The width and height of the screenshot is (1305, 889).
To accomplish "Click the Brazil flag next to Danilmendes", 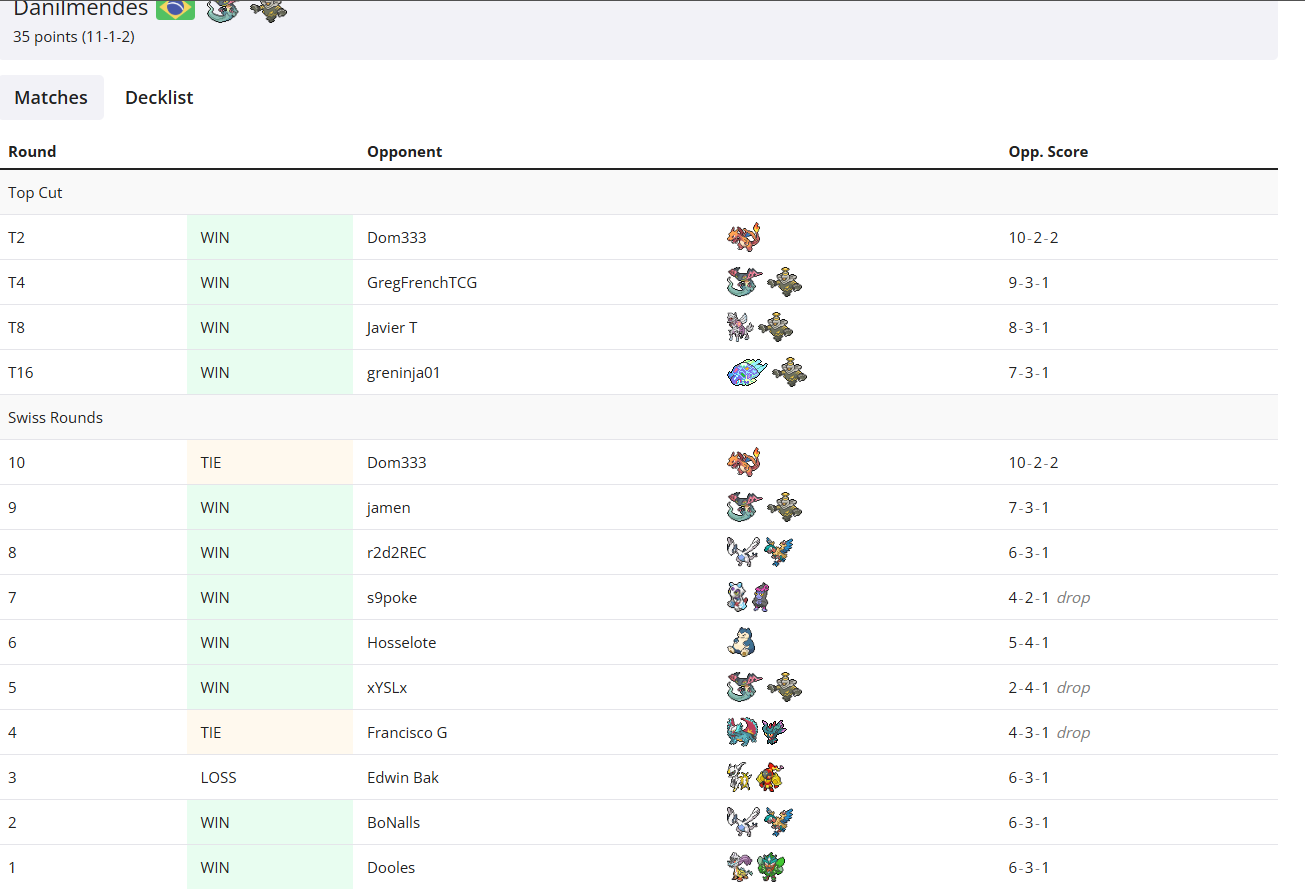I will [x=176, y=9].
